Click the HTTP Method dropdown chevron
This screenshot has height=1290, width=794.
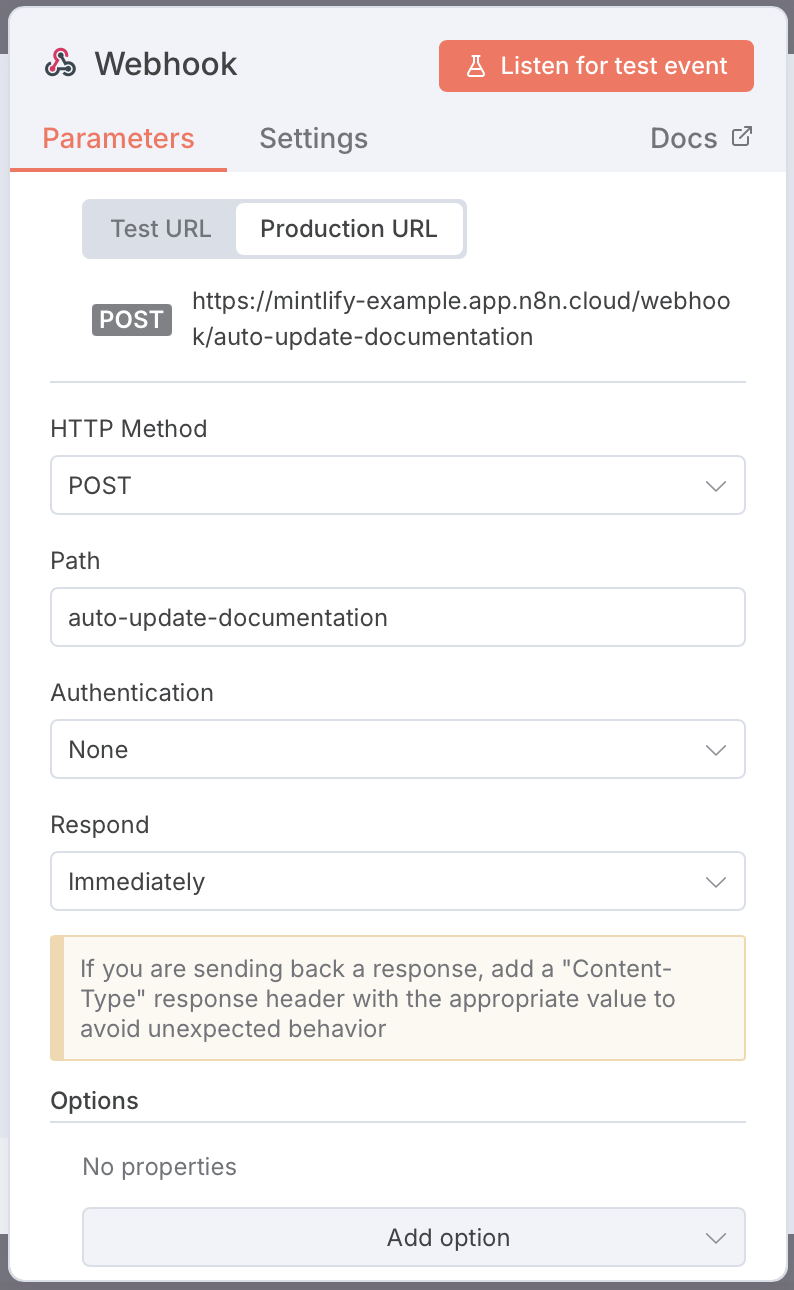point(716,485)
